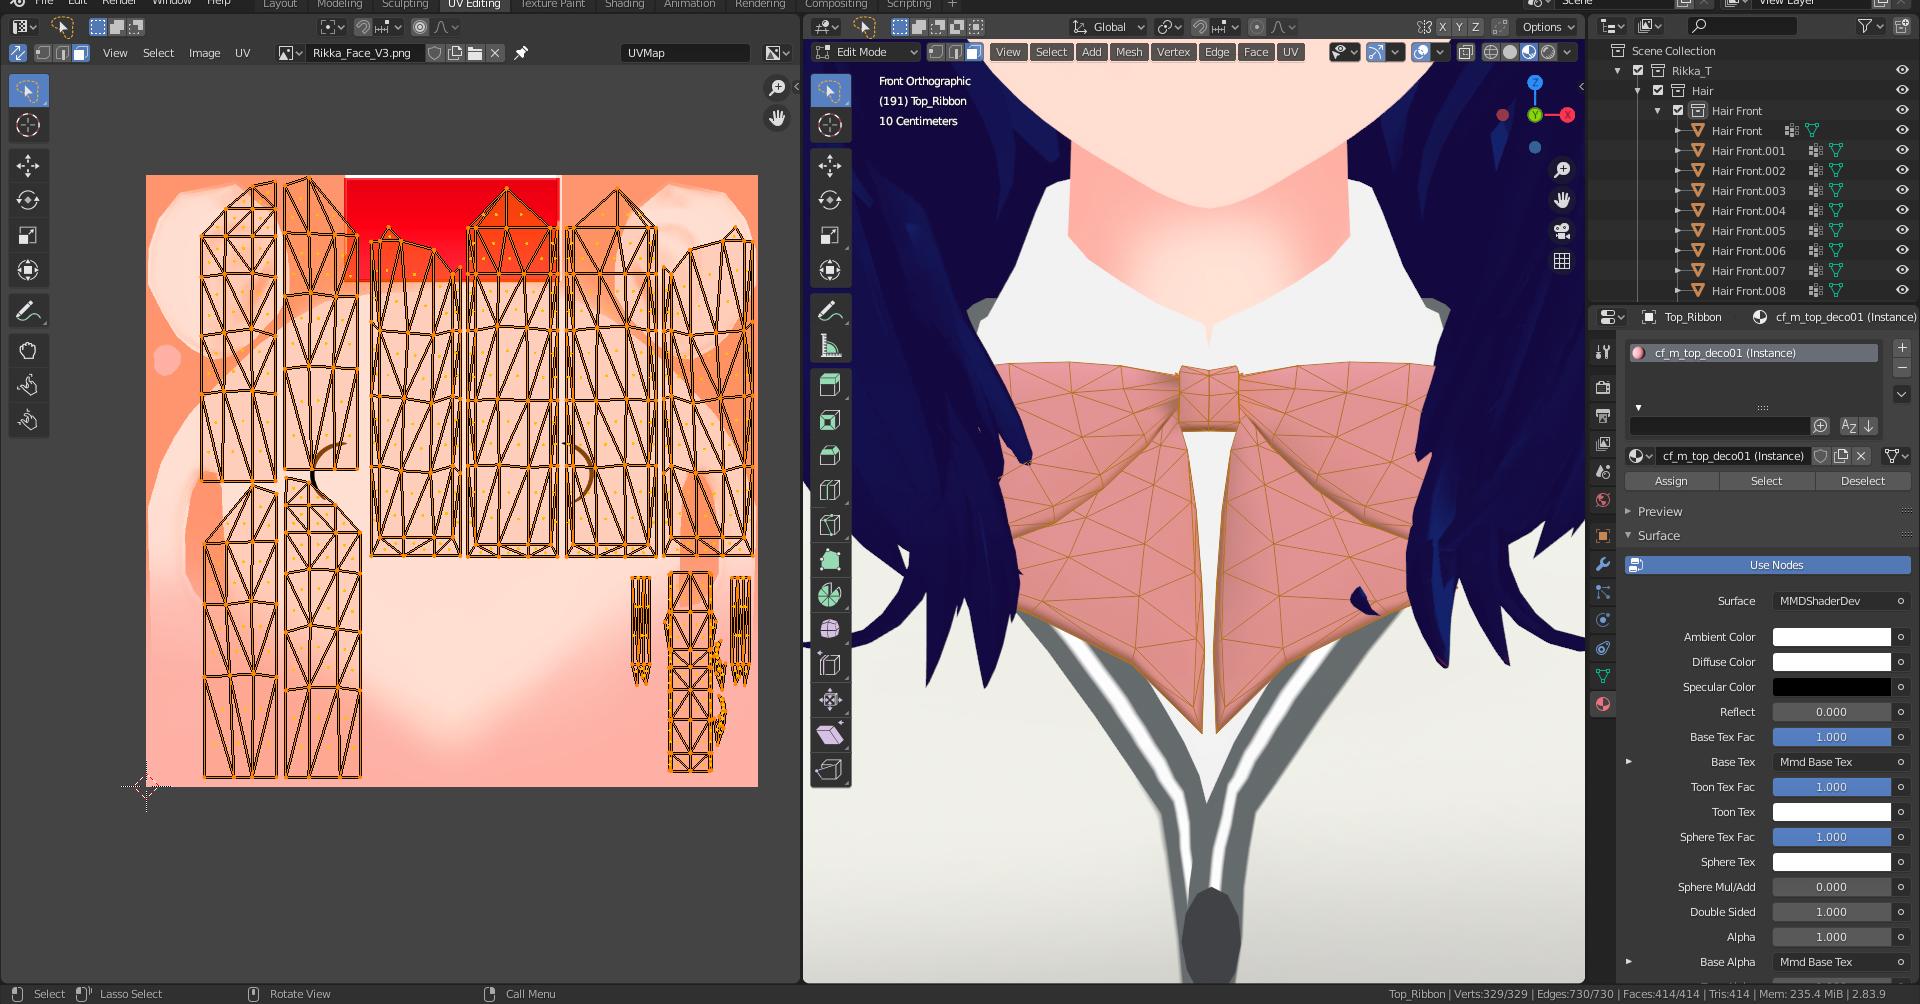Screen dimensions: 1920x1004
Task: Open the Face menu in 3D viewport
Action: coord(1256,52)
